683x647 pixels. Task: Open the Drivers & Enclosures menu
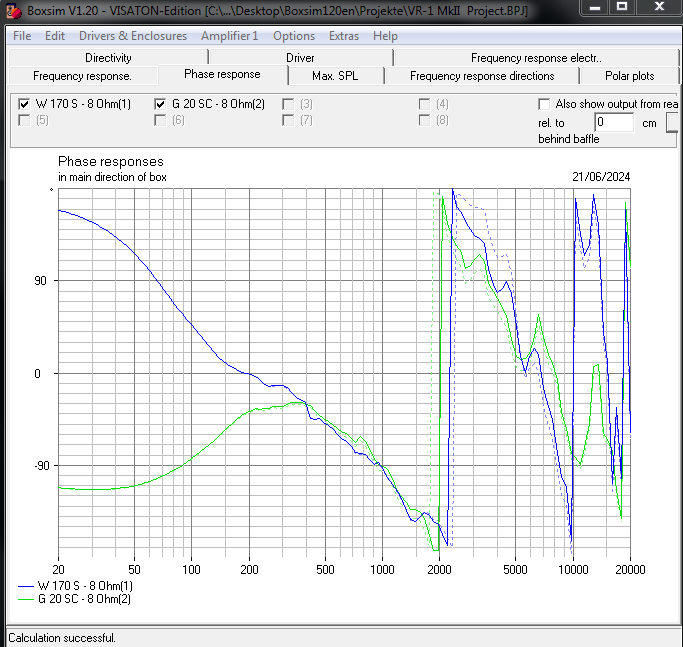tap(133, 36)
